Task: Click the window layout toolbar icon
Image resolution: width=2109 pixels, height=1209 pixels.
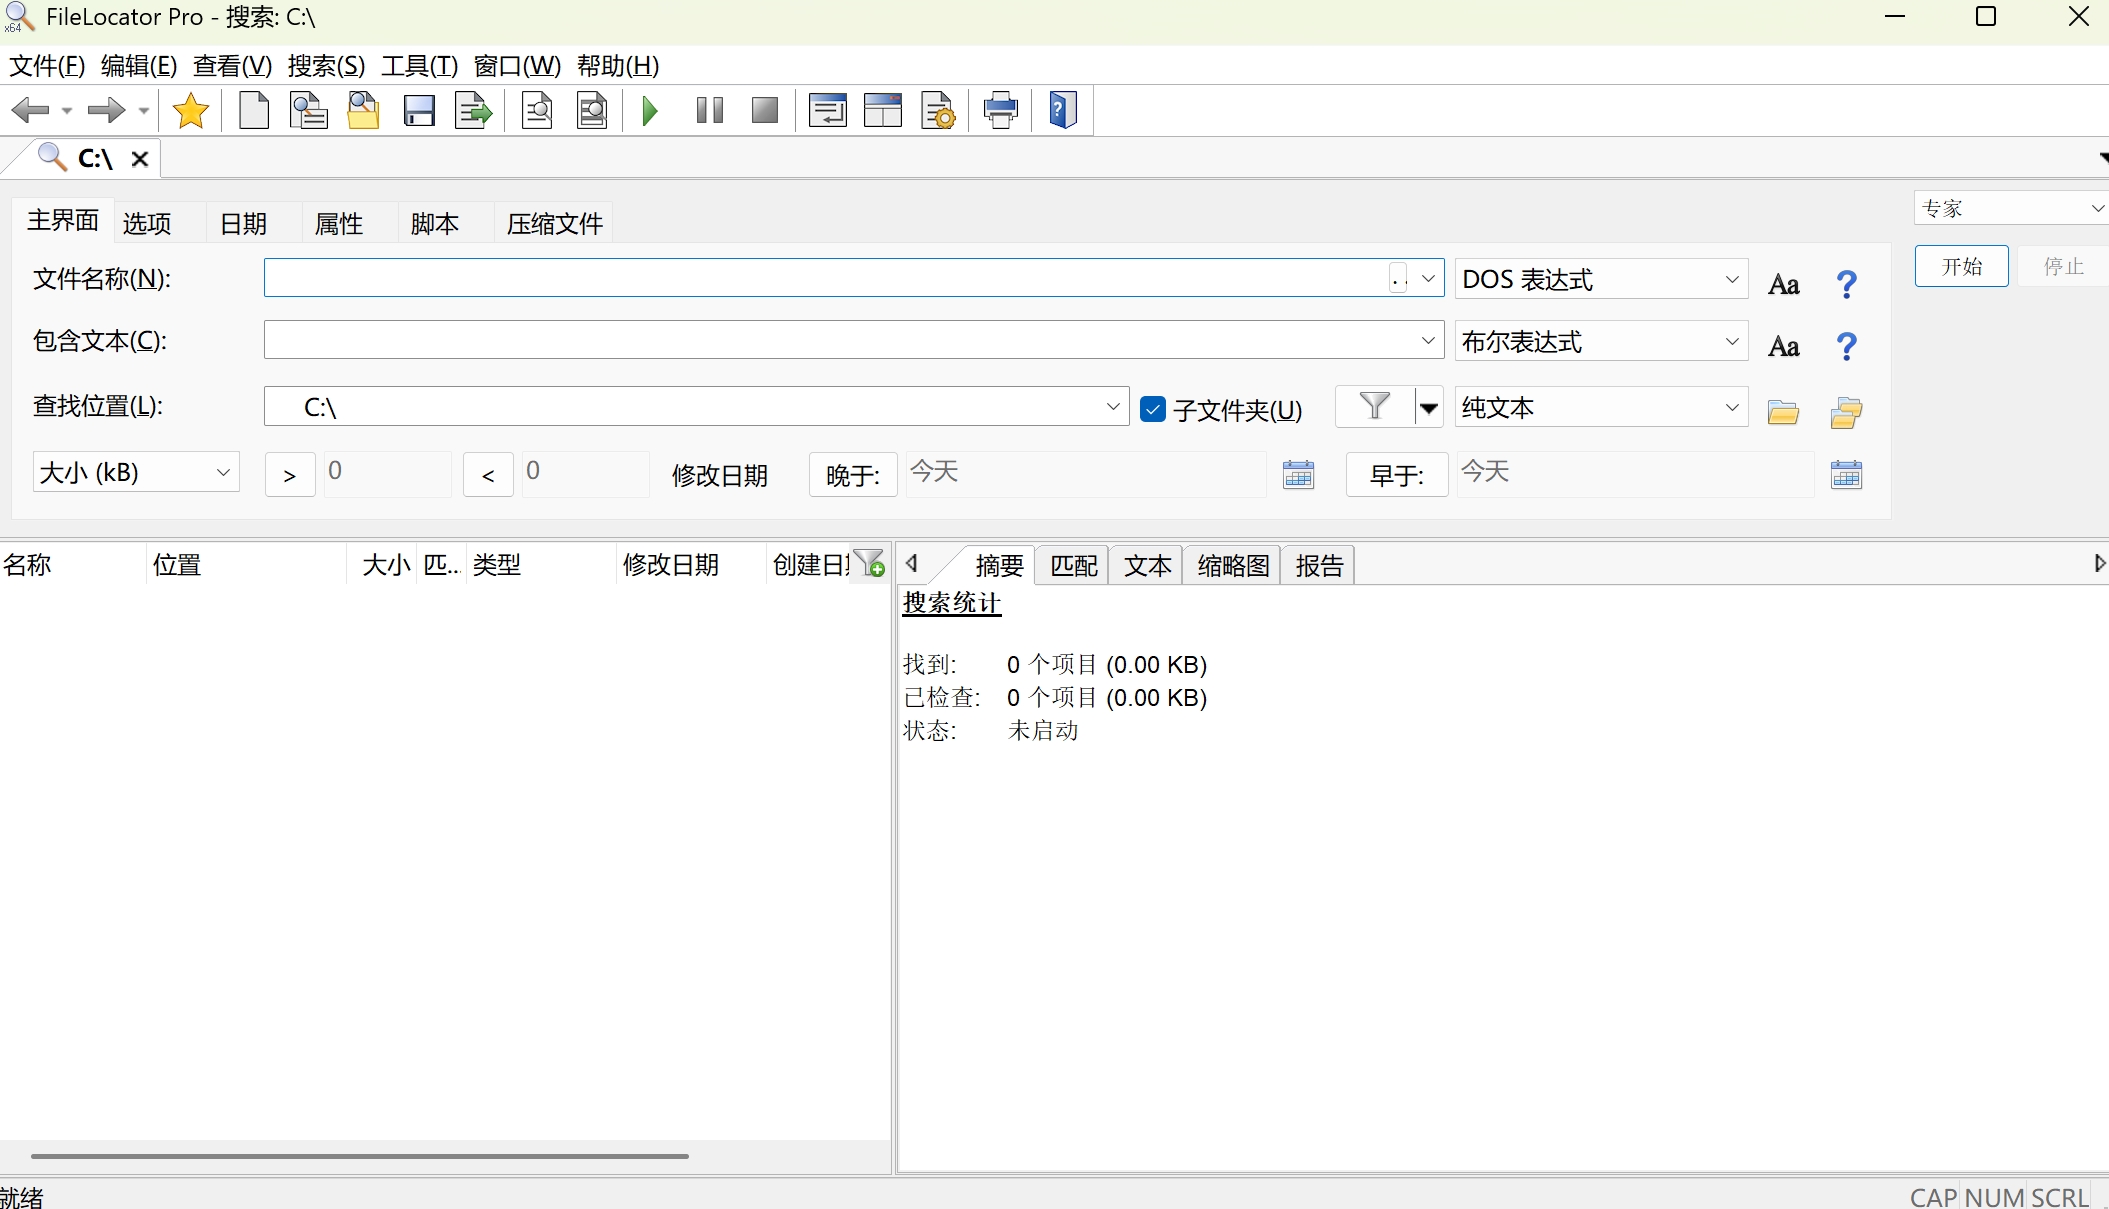Action: (x=883, y=110)
